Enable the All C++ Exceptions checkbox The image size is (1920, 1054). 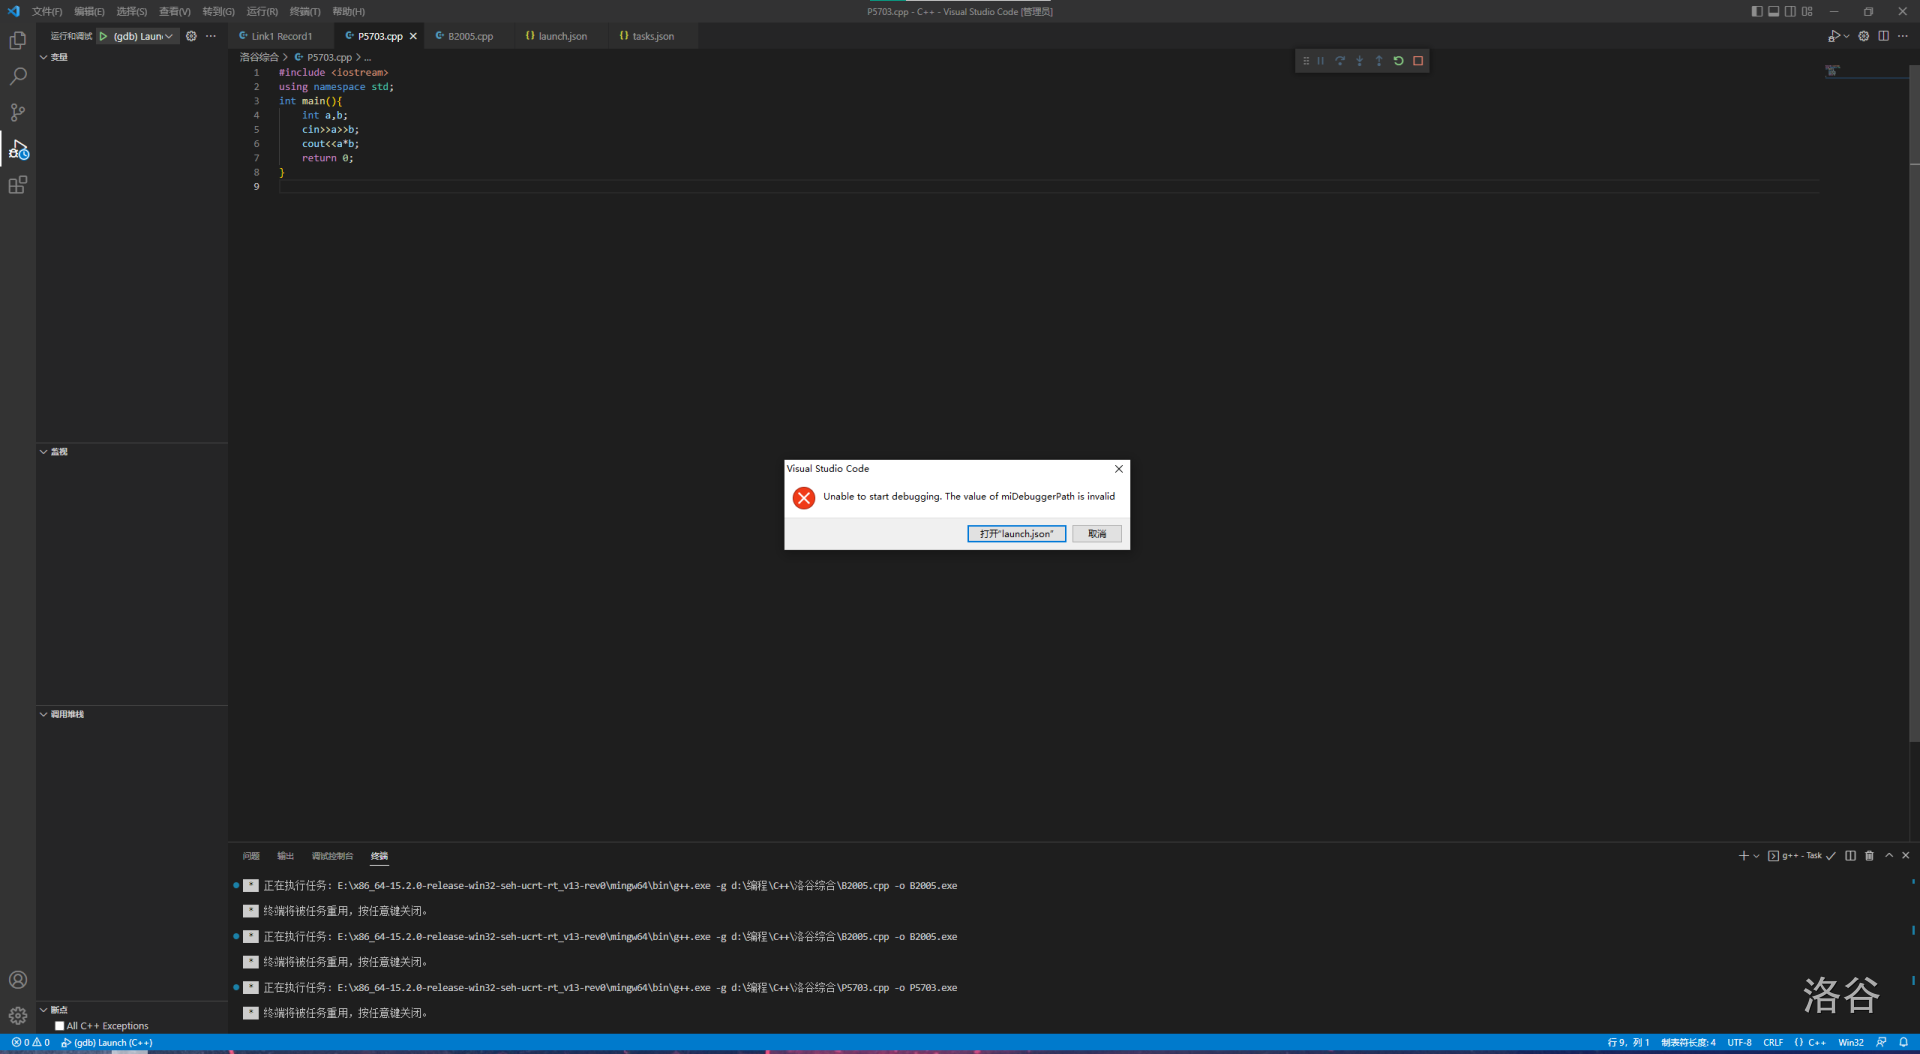pos(60,1026)
